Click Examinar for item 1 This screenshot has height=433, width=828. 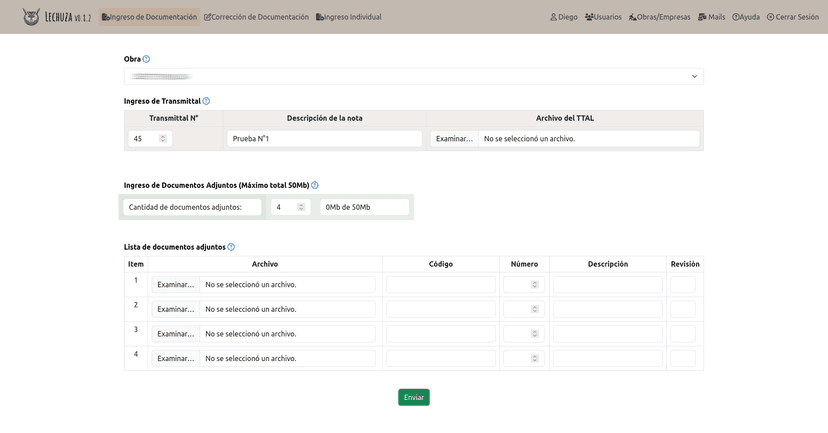[x=175, y=285]
